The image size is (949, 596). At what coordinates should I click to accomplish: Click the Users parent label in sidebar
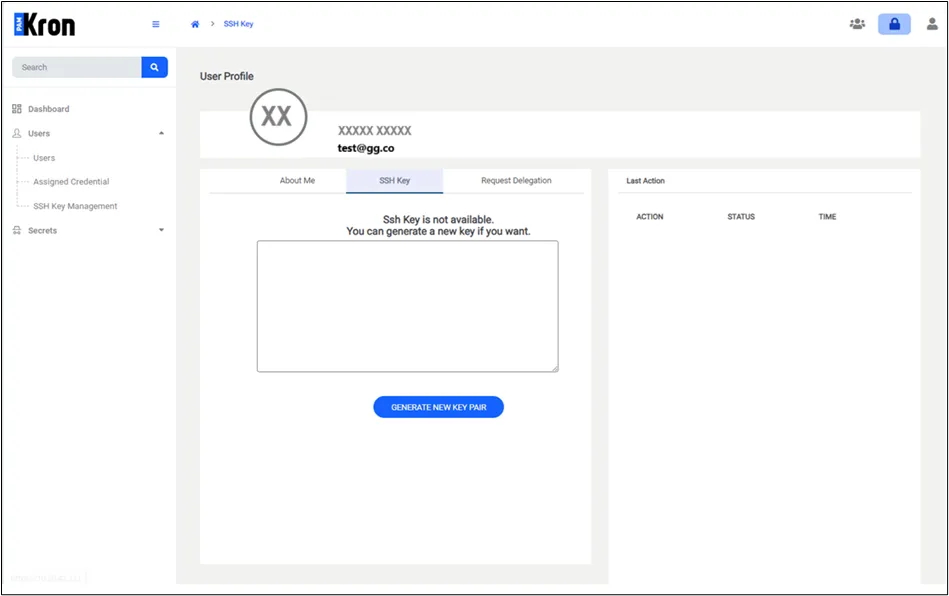39,133
